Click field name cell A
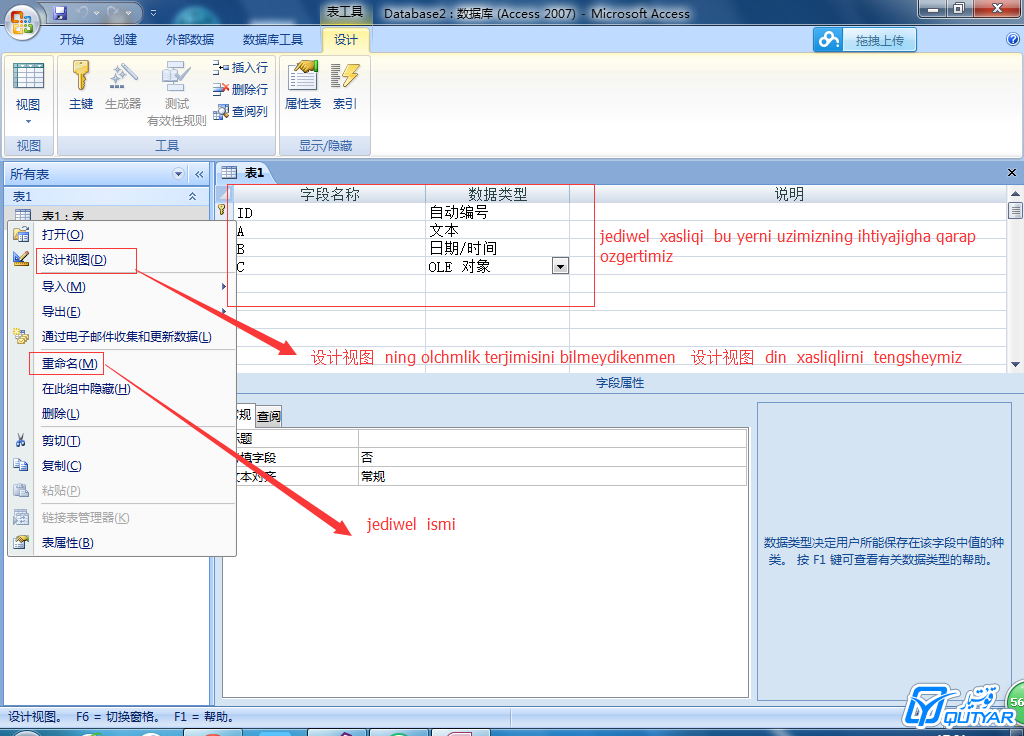The height and width of the screenshot is (736, 1024). [x=330, y=231]
